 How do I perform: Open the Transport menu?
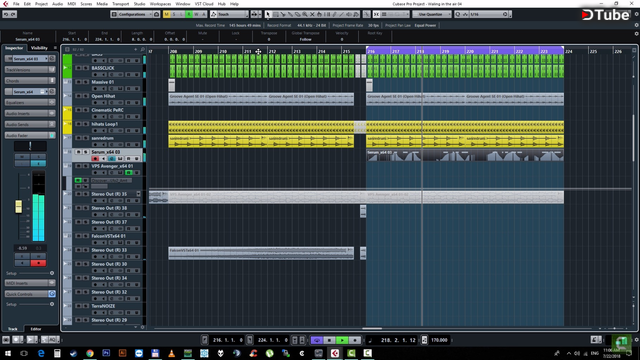(120, 4)
